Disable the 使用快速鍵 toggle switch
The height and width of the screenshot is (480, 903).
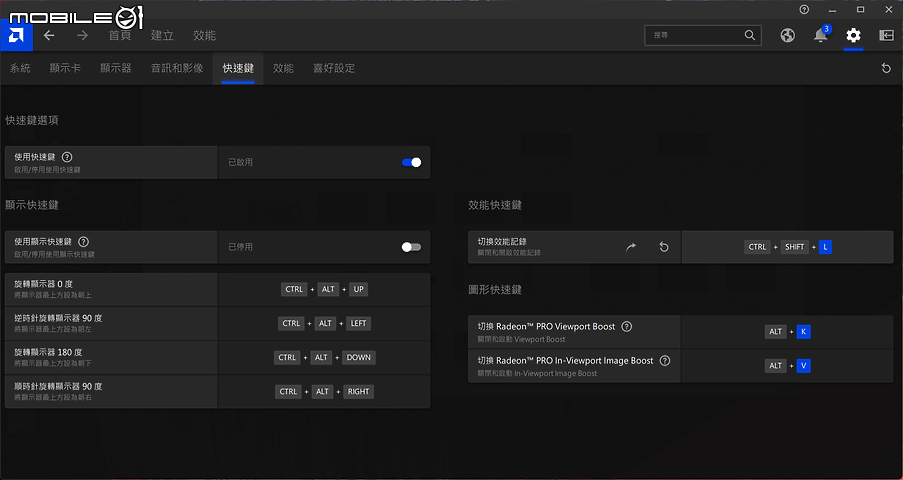pyautogui.click(x=411, y=162)
